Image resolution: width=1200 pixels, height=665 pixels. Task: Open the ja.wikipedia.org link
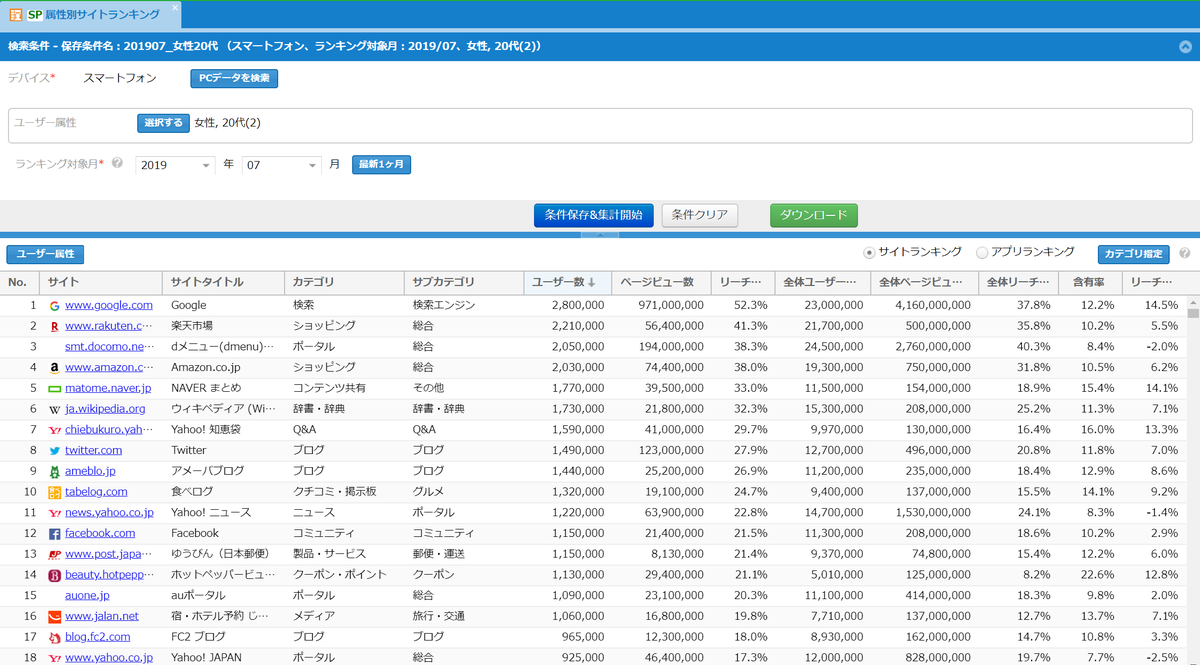pyautogui.click(x=105, y=409)
